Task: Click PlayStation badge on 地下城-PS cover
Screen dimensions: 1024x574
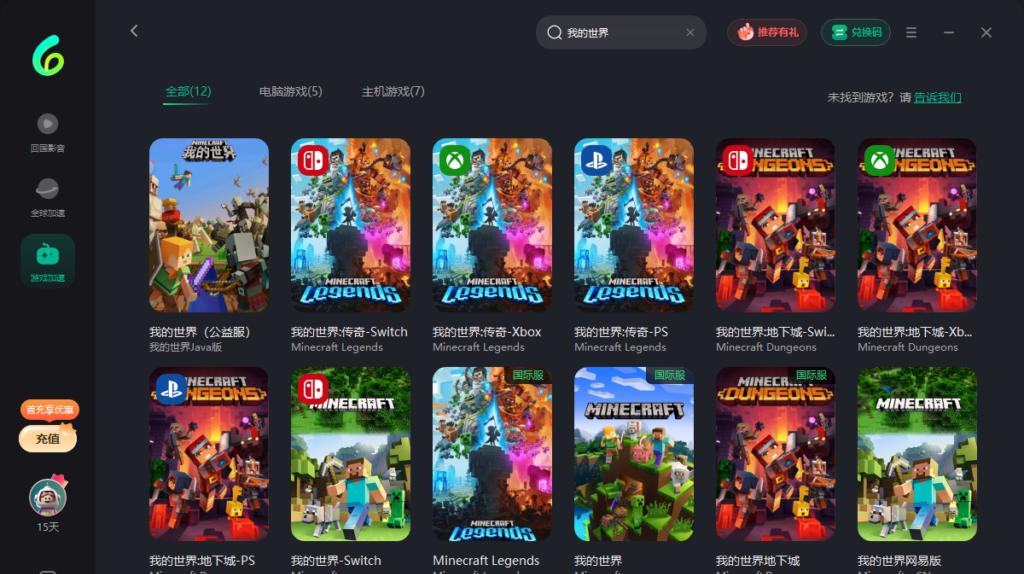Action: pyautogui.click(x=171, y=389)
